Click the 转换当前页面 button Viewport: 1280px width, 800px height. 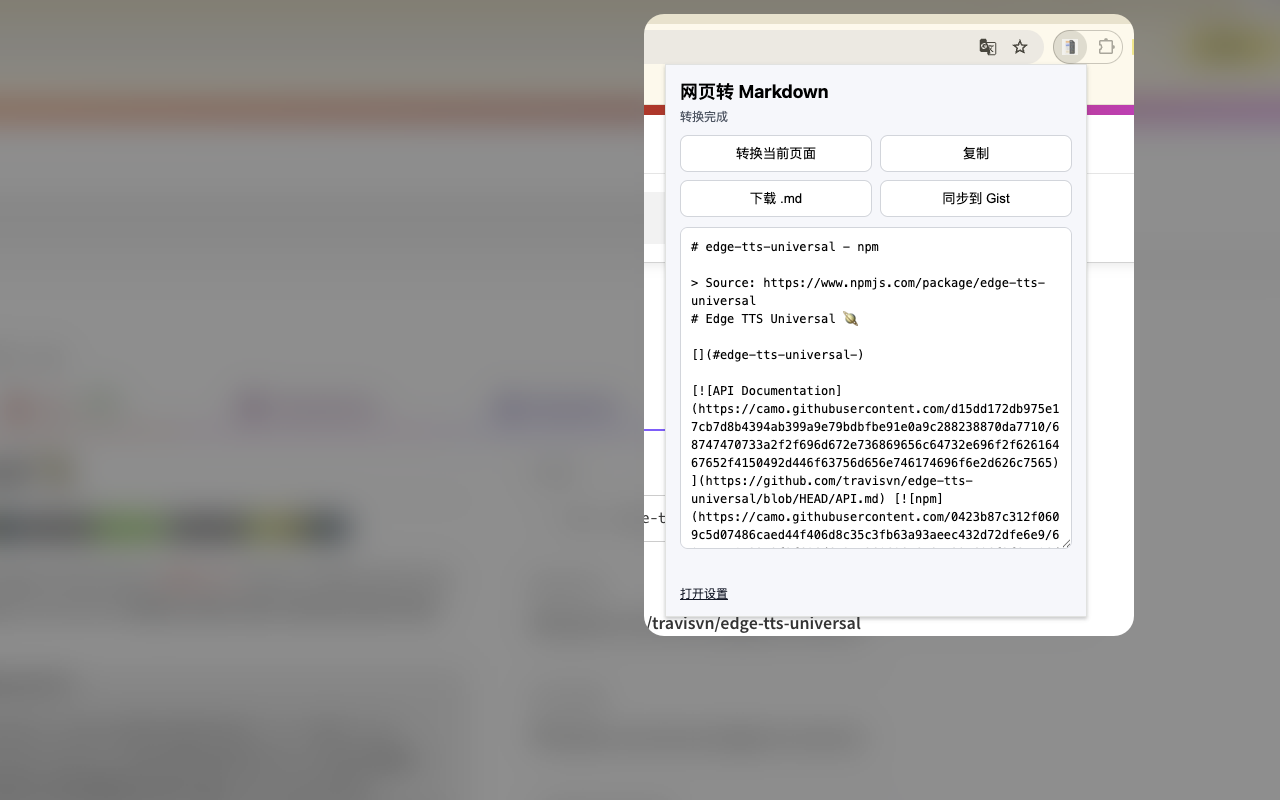pyautogui.click(x=776, y=153)
